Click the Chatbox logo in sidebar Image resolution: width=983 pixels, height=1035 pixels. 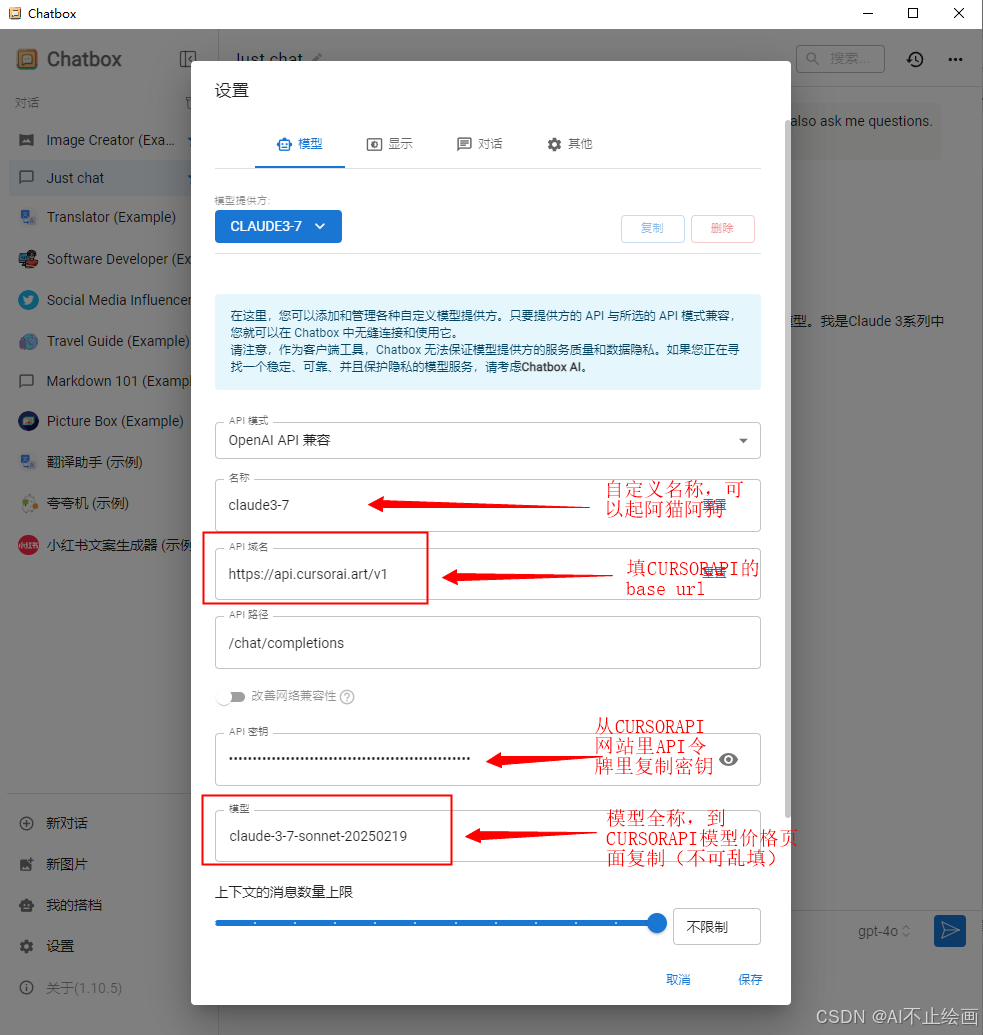tap(27, 59)
